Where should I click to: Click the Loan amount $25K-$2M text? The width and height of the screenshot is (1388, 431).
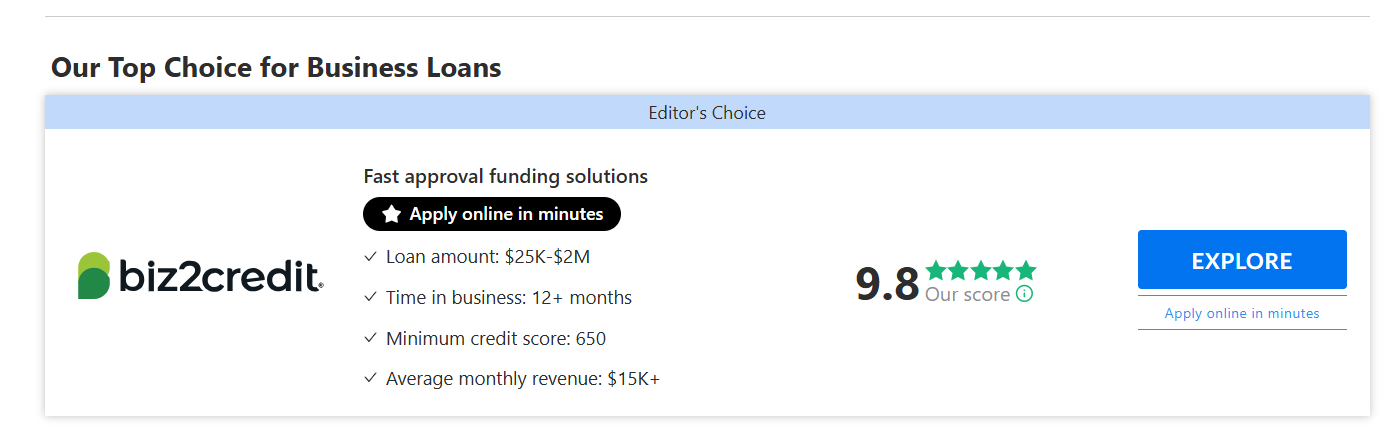coord(488,257)
